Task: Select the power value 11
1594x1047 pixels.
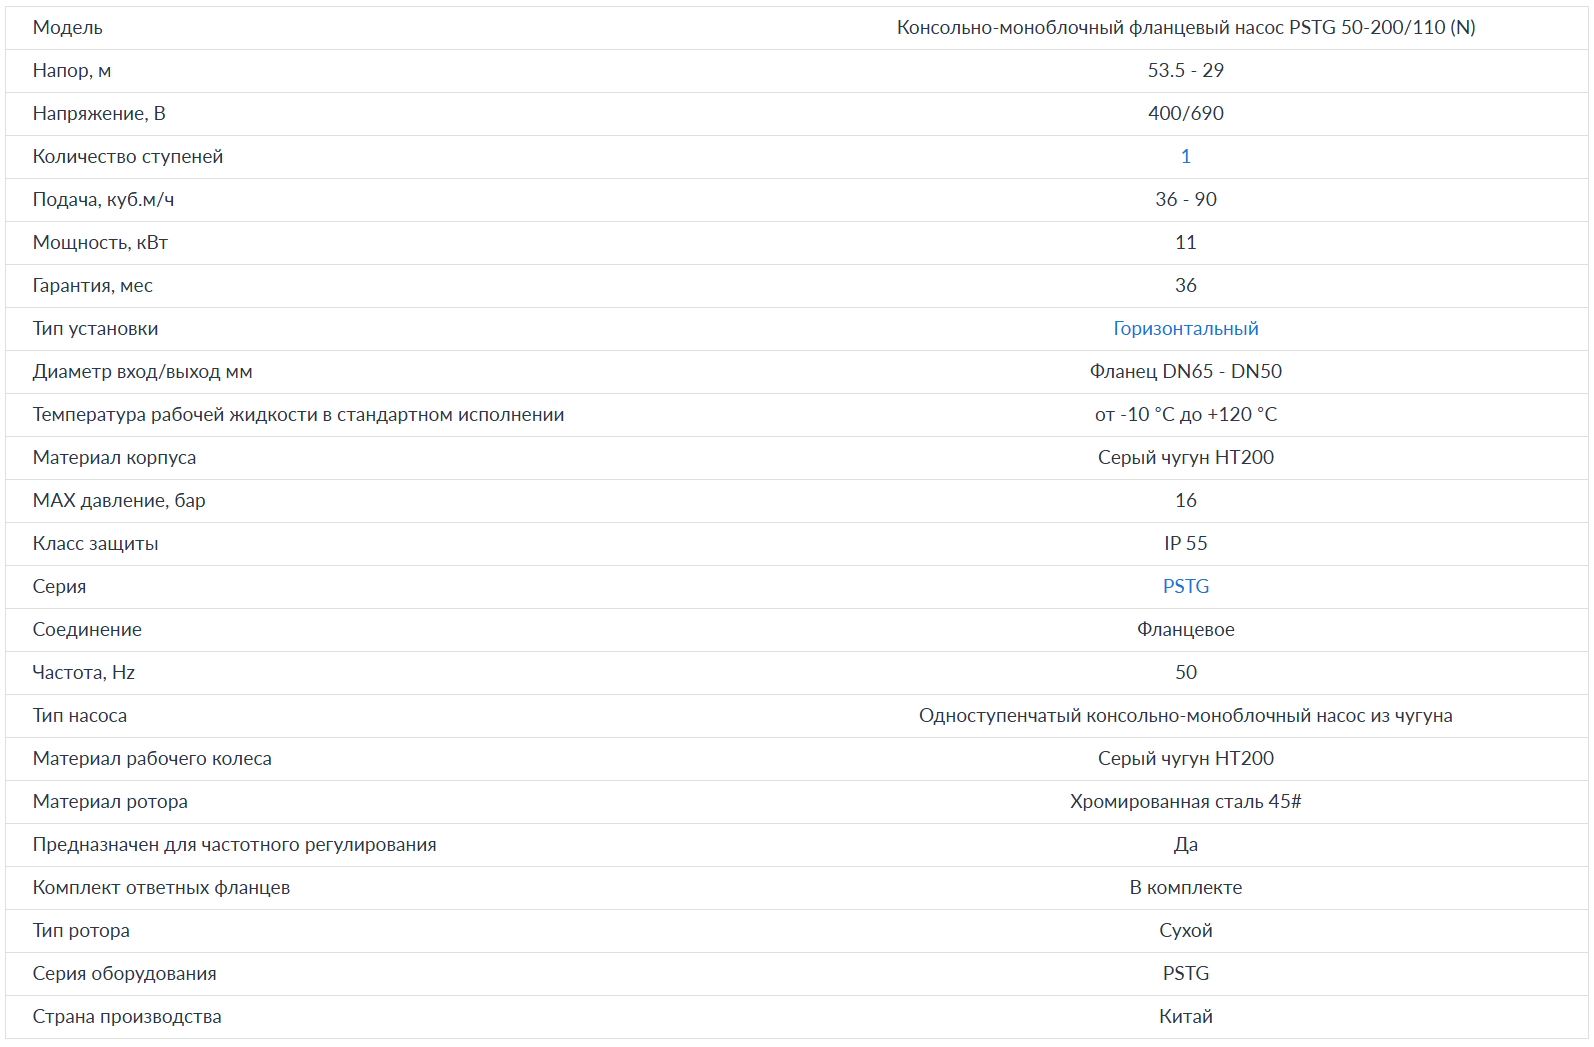Action: point(1185,243)
